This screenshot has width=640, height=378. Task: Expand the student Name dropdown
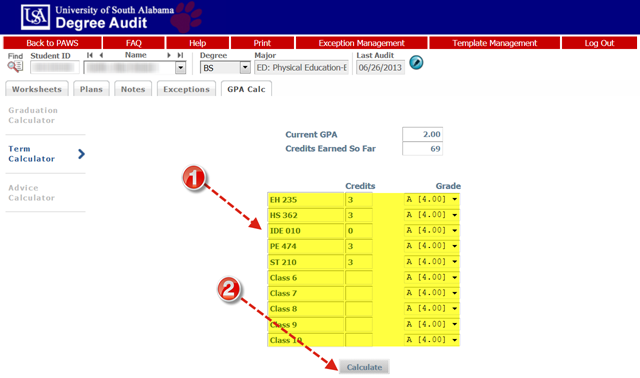point(180,68)
